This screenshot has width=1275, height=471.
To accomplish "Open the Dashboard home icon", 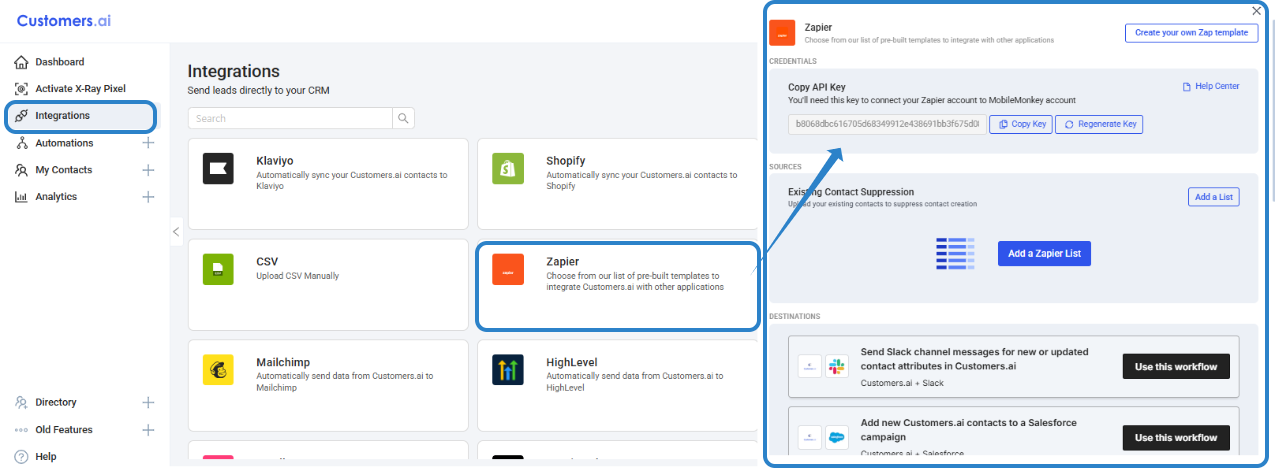I will 21,62.
